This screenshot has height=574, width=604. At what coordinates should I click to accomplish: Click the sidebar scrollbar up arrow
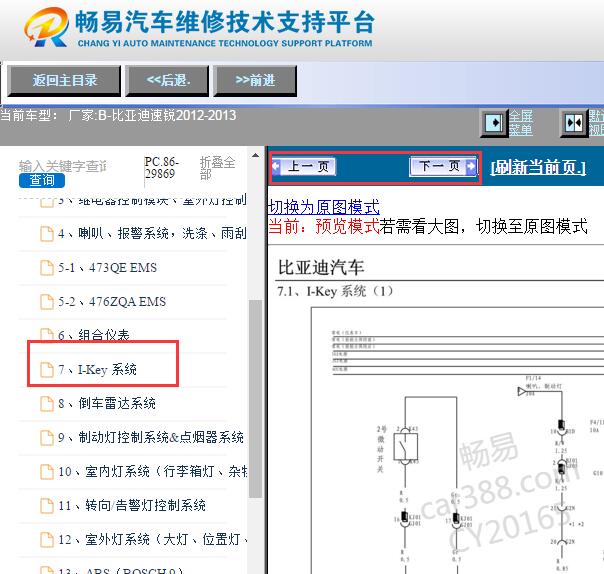pos(255,155)
